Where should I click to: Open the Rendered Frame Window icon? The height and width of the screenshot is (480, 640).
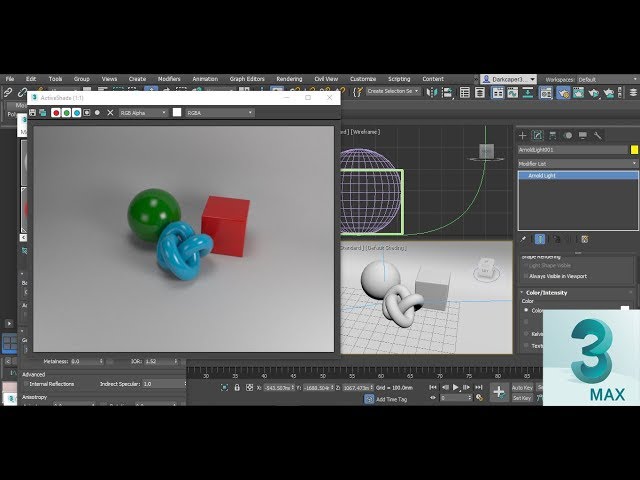pyautogui.click(x=578, y=93)
